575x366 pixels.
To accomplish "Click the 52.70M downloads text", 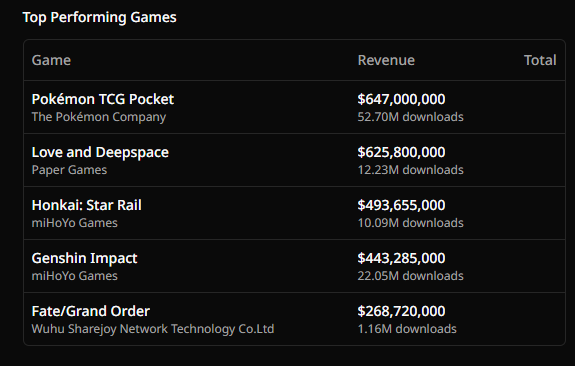I will tap(410, 117).
